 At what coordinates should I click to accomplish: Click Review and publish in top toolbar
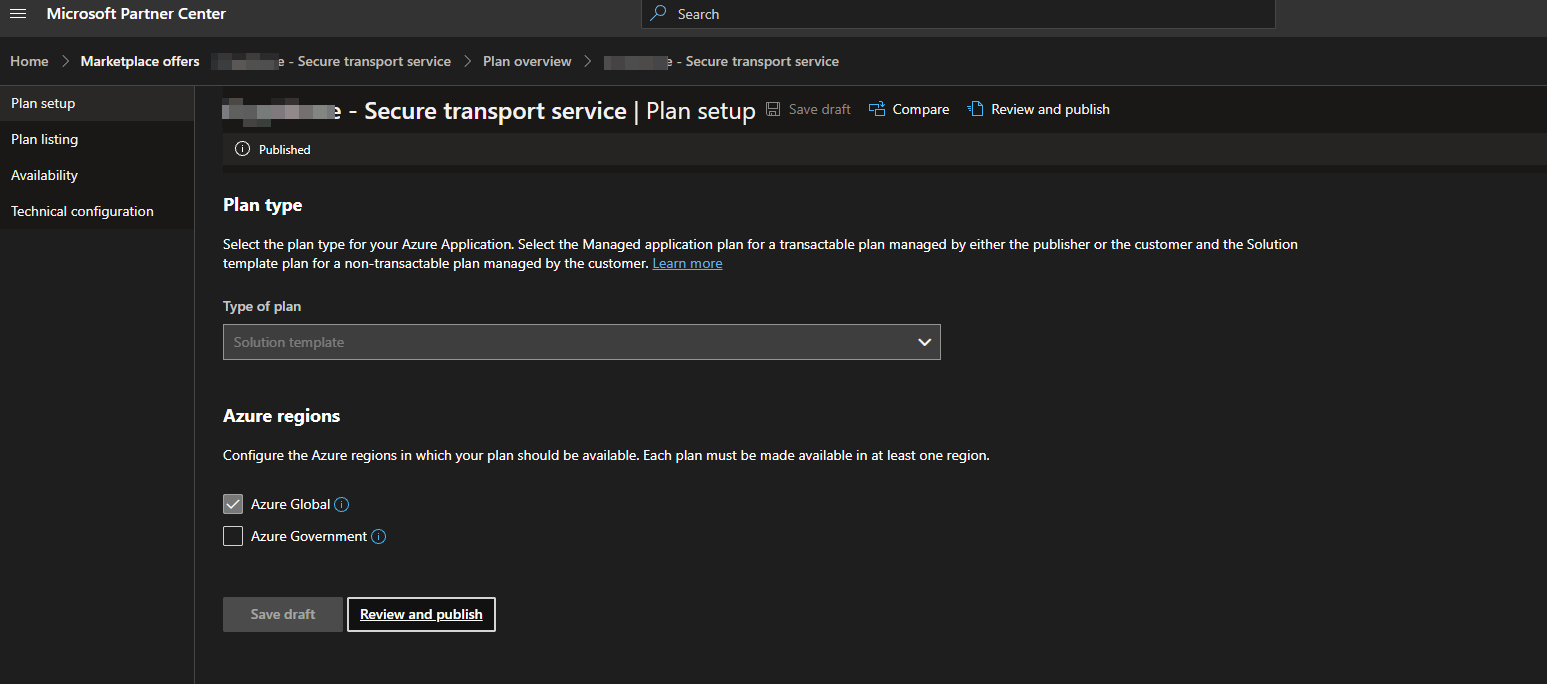pos(1039,109)
